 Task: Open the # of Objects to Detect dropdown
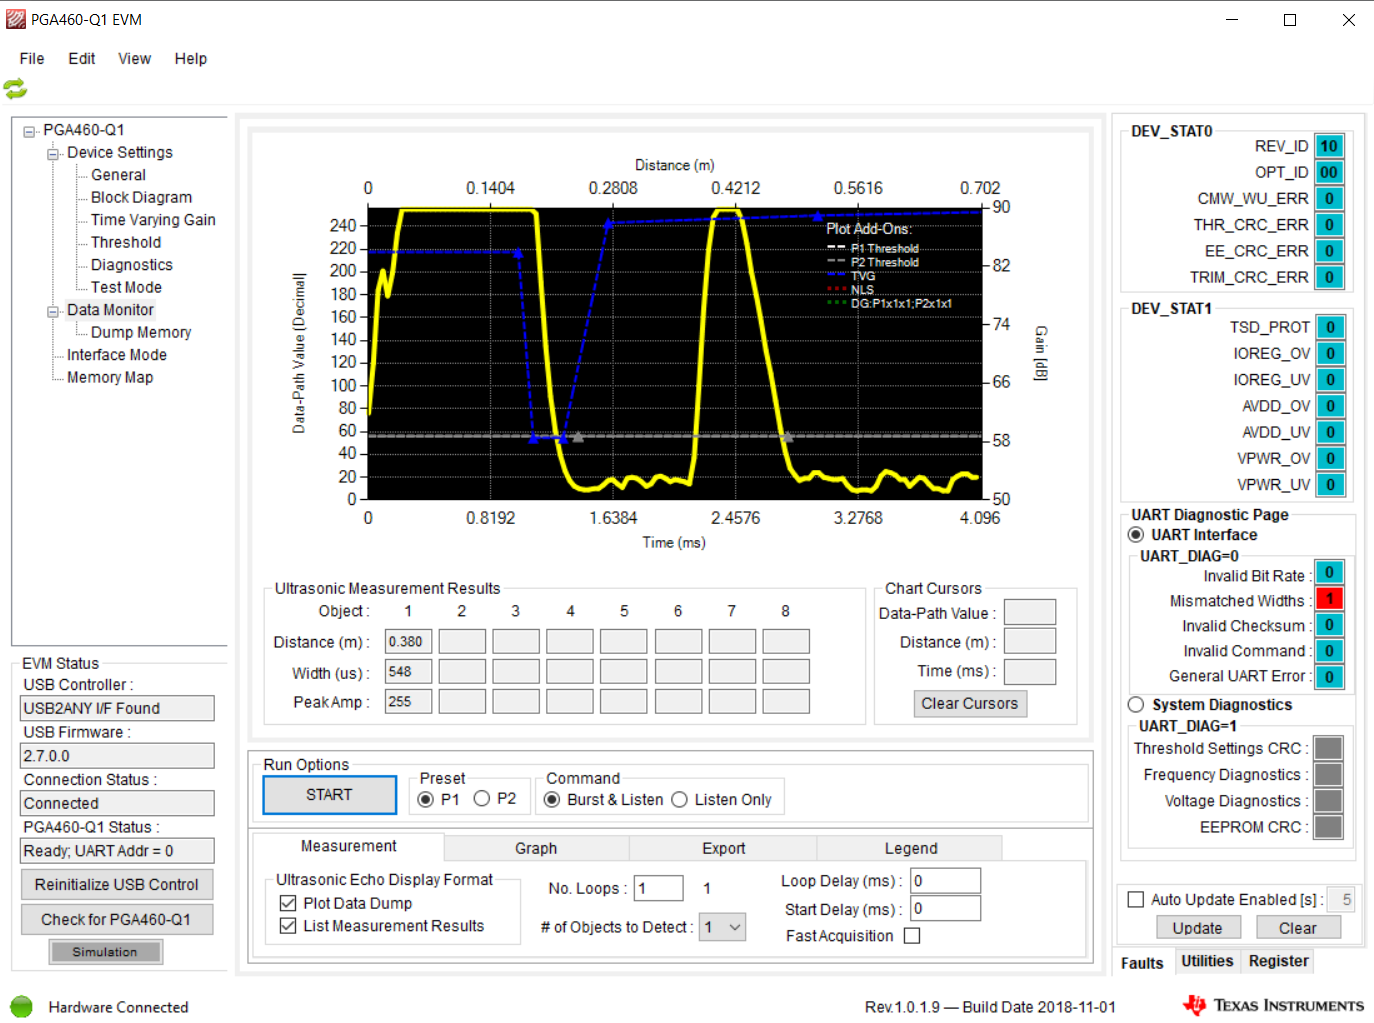(x=735, y=927)
